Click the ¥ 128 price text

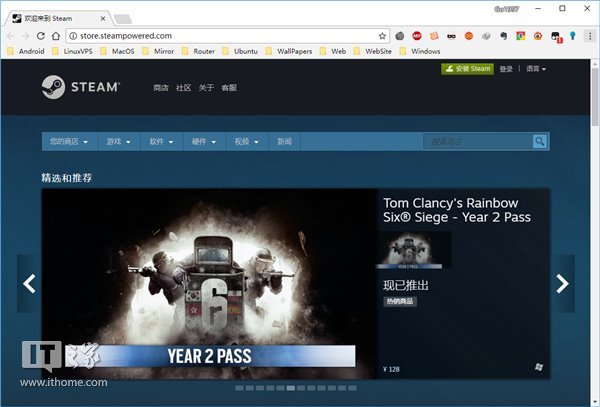(x=391, y=369)
